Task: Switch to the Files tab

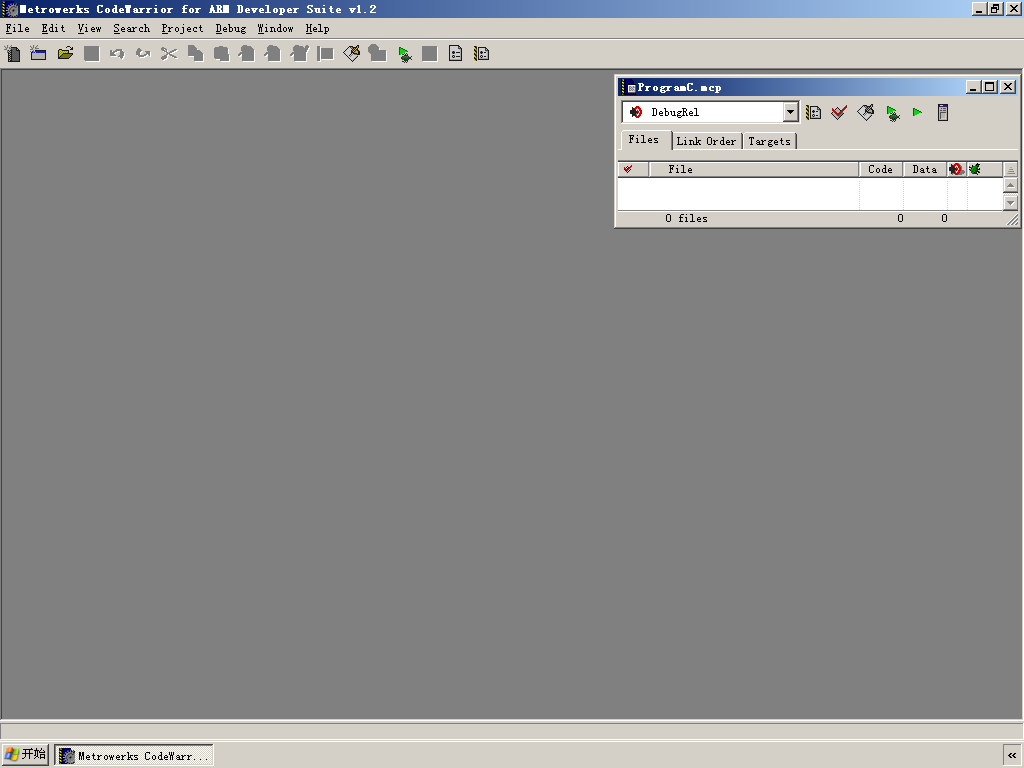Action: pos(644,140)
